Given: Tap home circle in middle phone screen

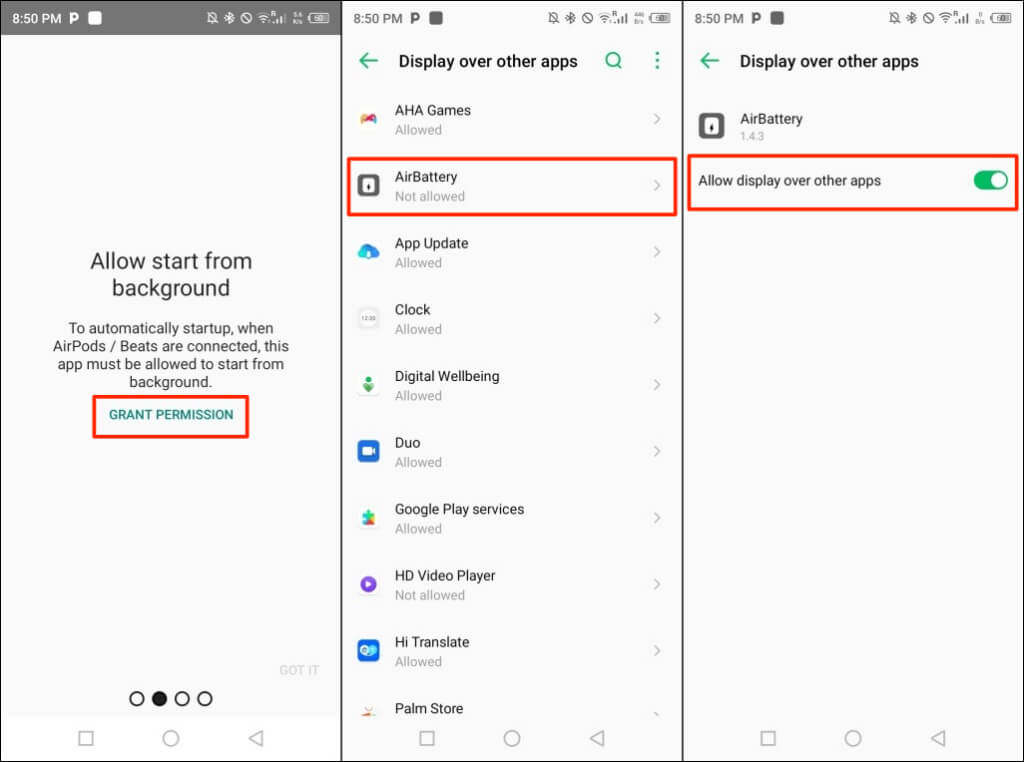Looking at the screenshot, I should [512, 738].
